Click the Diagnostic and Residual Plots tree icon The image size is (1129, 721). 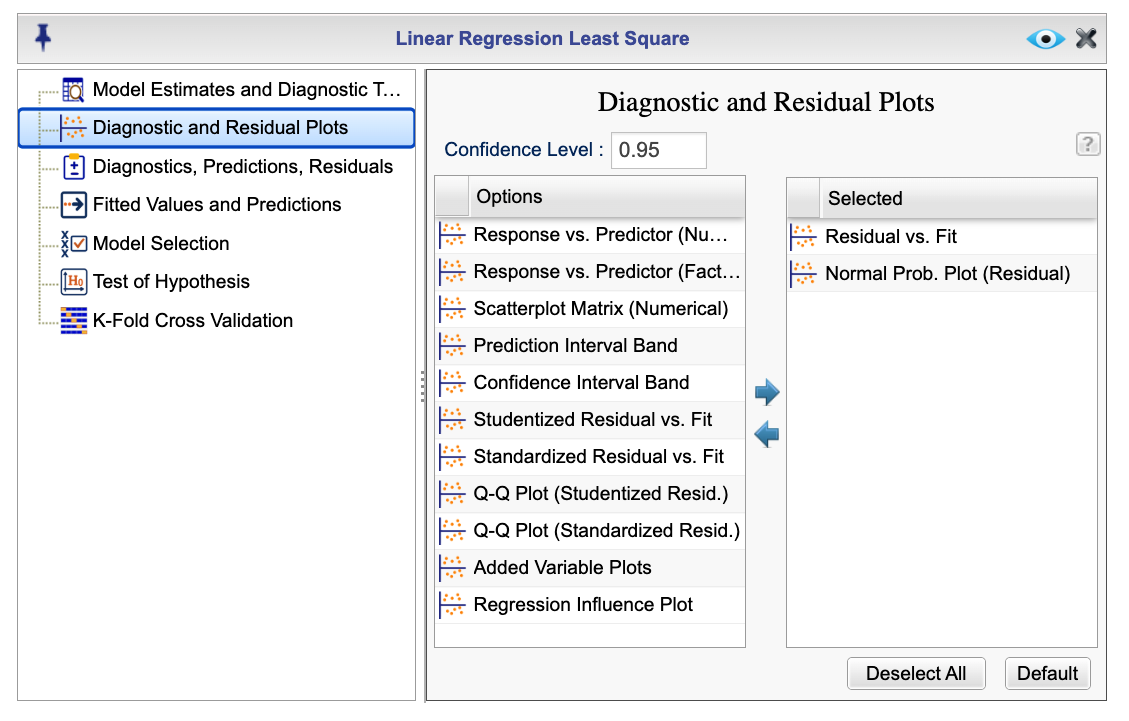[x=73, y=127]
